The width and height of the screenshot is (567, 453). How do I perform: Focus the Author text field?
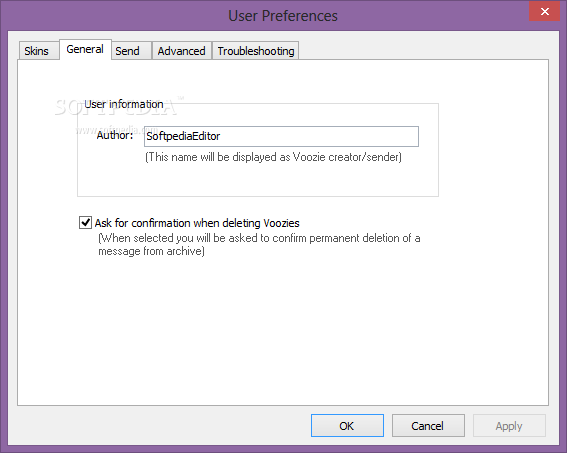[281, 136]
